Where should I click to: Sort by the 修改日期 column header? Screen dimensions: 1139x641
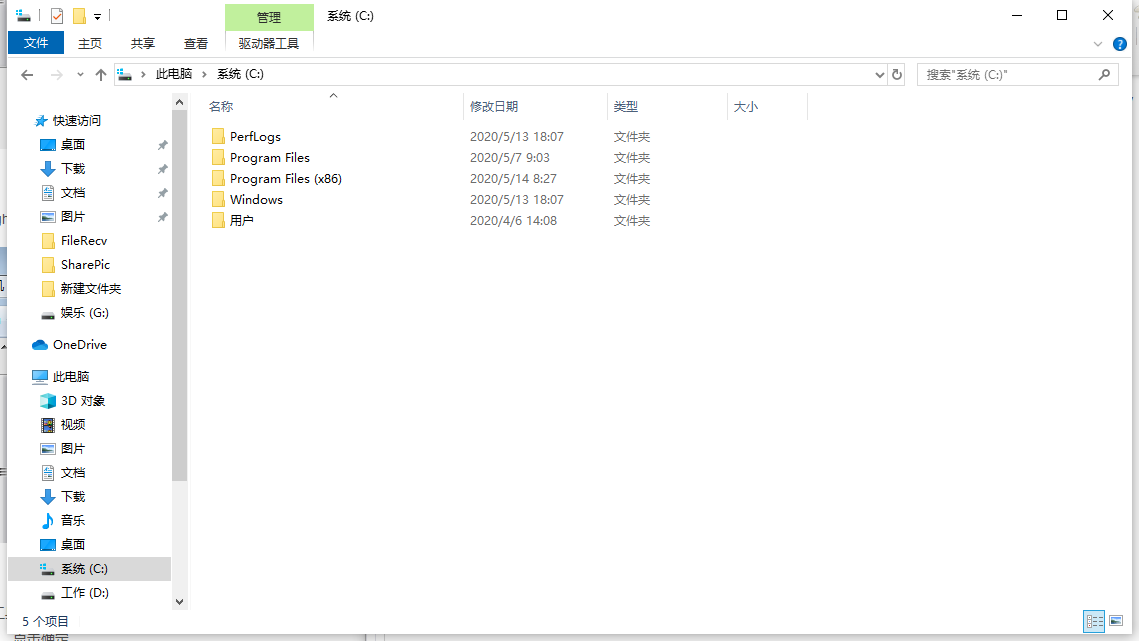494,107
